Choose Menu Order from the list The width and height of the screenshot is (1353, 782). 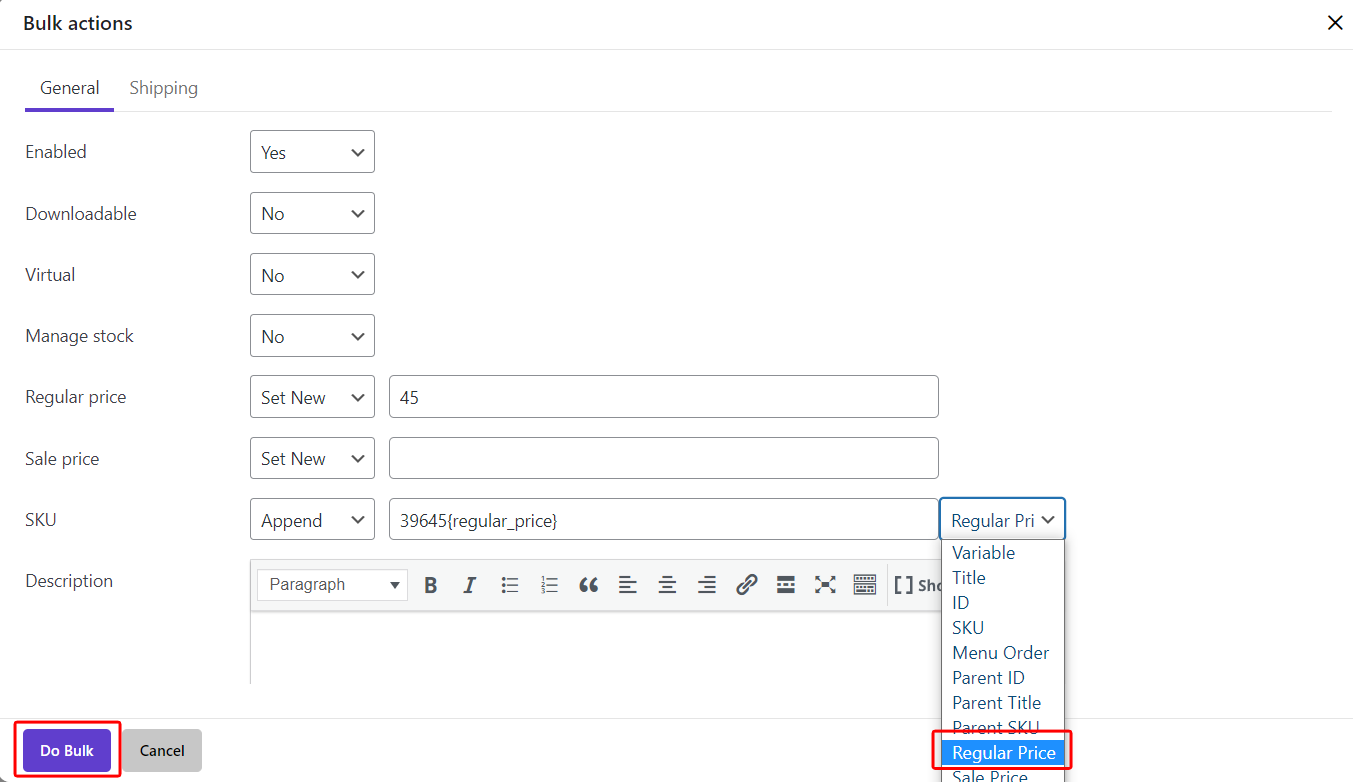click(1002, 653)
